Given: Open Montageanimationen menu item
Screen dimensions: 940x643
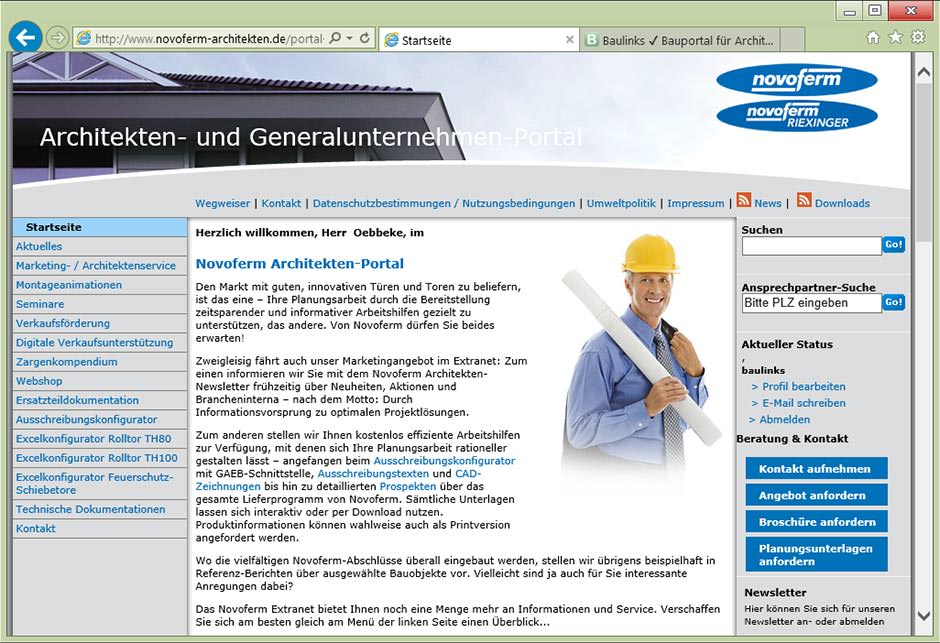Looking at the screenshot, I should click(x=100, y=285).
